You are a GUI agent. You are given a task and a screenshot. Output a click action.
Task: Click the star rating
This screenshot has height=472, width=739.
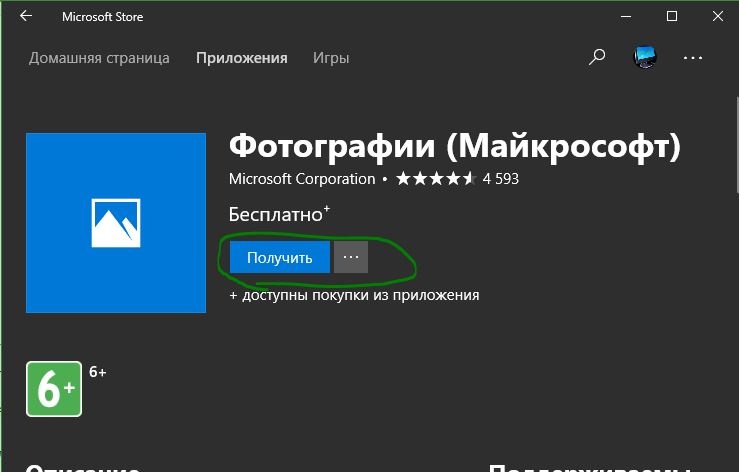(x=436, y=179)
